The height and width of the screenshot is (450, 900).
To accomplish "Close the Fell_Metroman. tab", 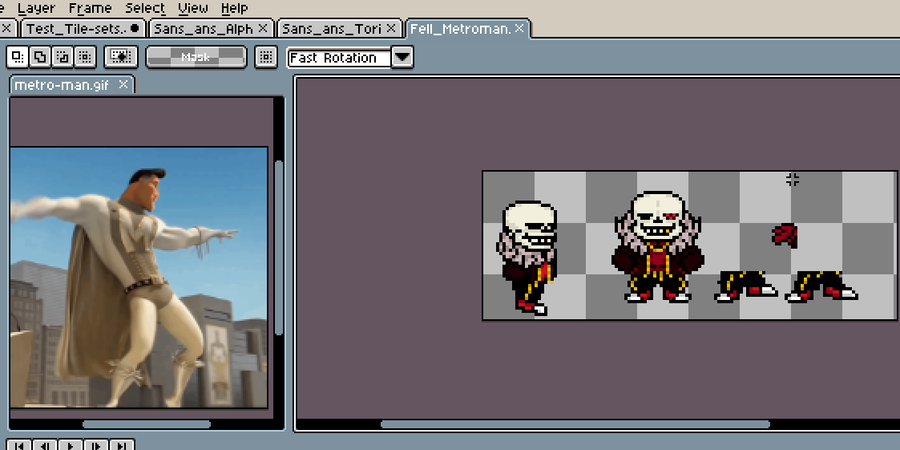I will (519, 28).
